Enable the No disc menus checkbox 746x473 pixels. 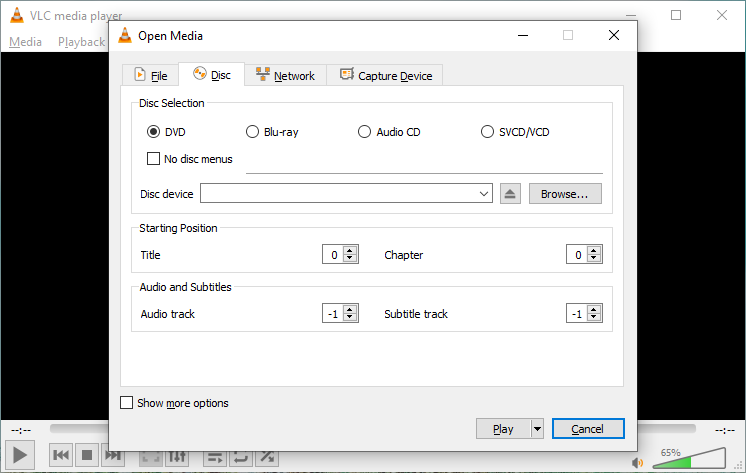(x=153, y=158)
